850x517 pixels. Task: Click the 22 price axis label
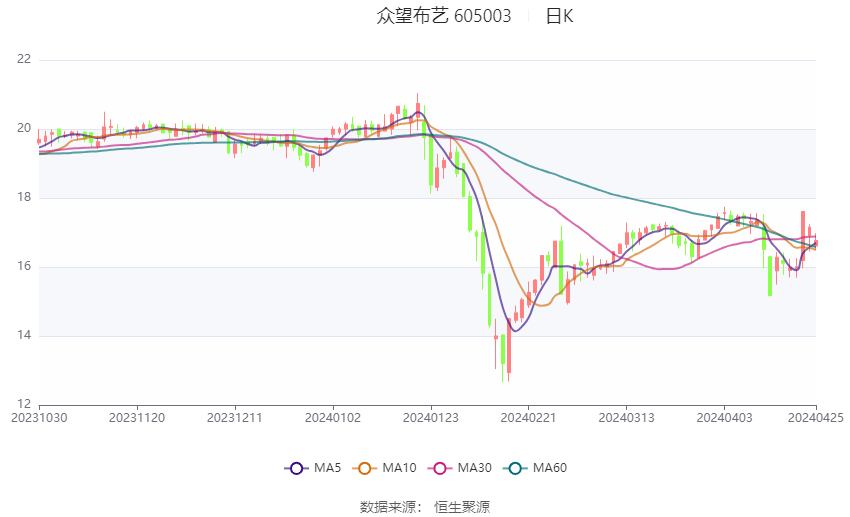[24, 59]
